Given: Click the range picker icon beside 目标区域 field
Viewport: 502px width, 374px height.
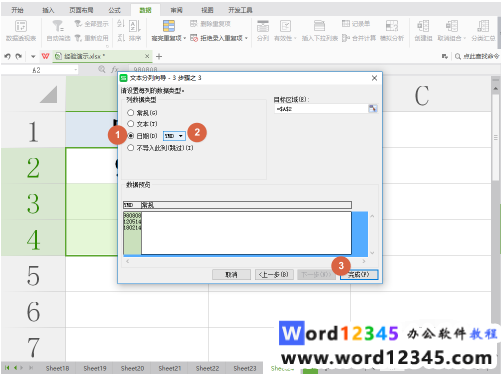Looking at the screenshot, I should click(373, 109).
